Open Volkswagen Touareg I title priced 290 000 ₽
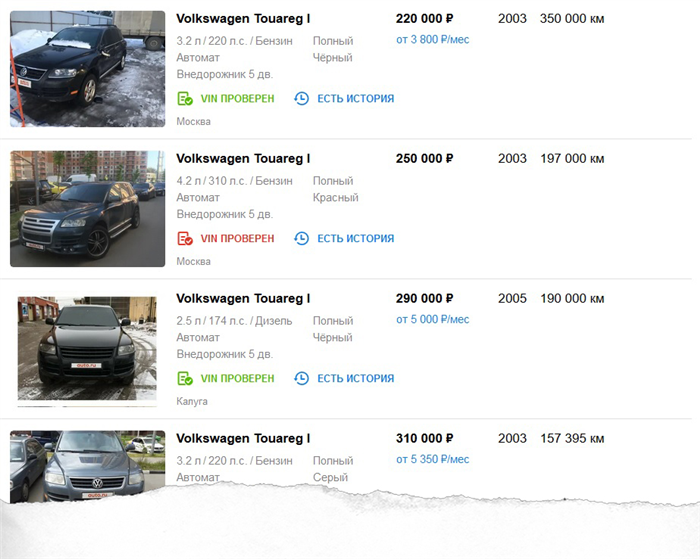This screenshot has width=700, height=559. [243, 298]
